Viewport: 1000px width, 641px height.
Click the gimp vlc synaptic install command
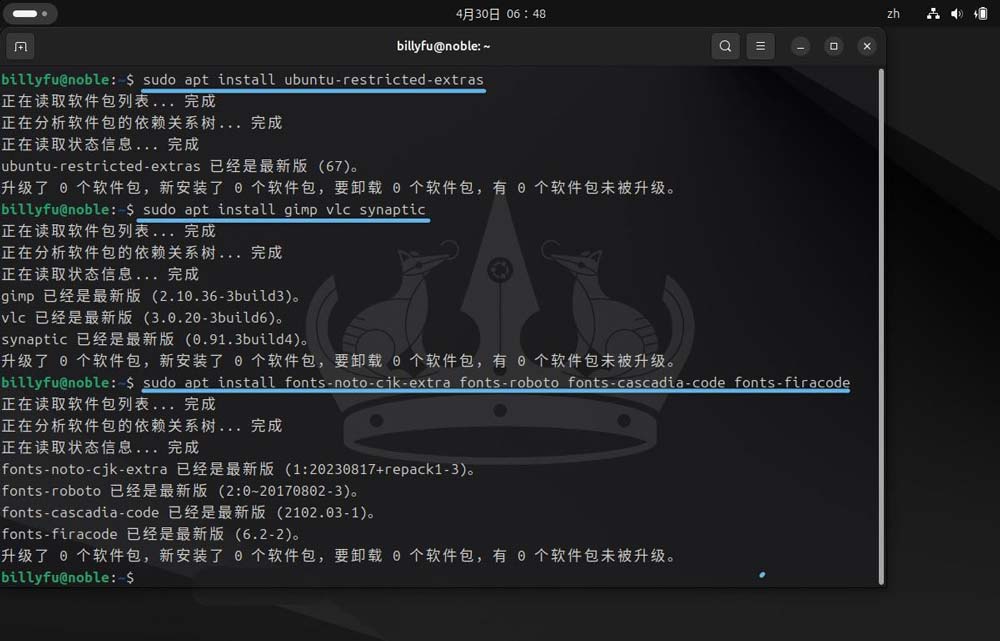(x=284, y=209)
